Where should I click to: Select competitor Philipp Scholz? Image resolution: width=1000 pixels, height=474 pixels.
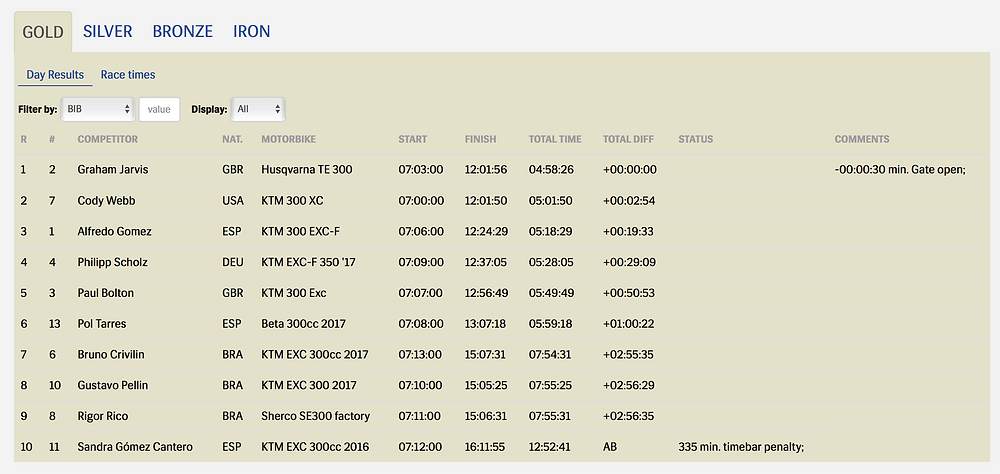(x=112, y=262)
